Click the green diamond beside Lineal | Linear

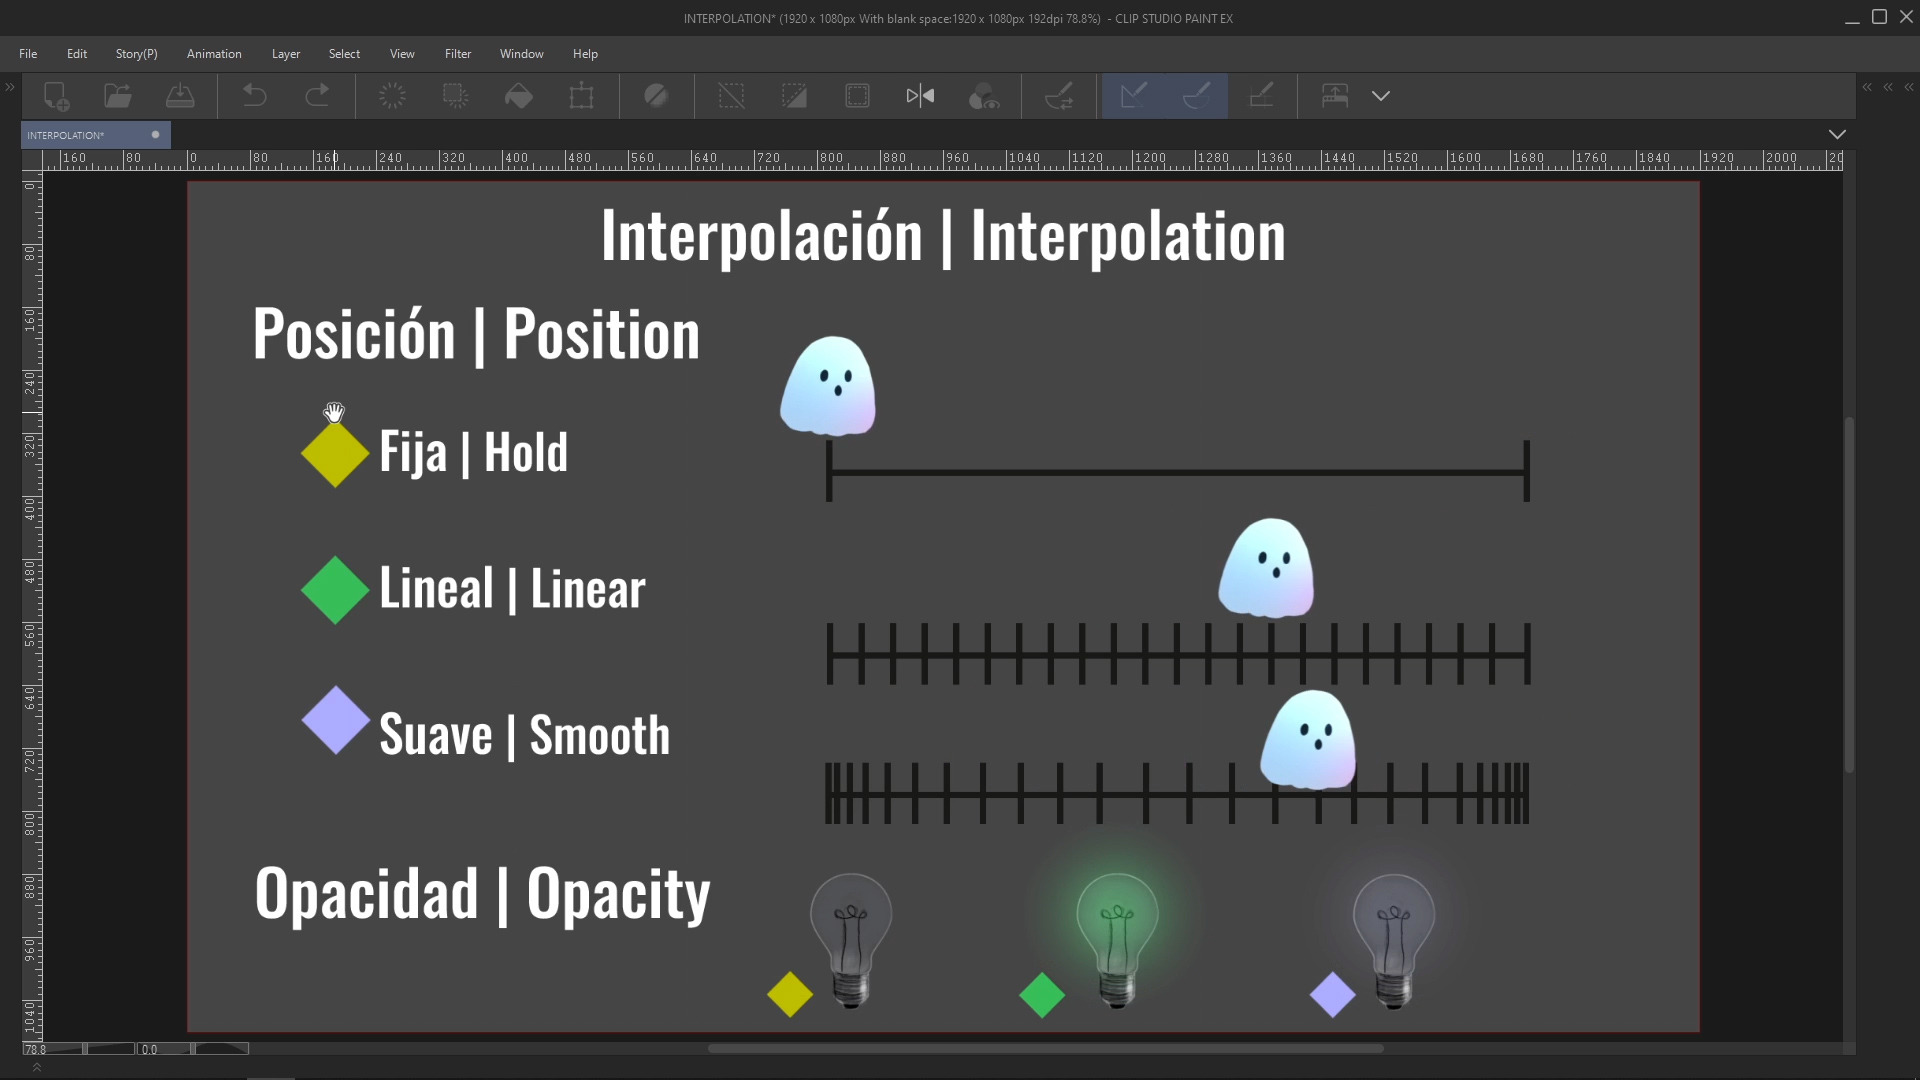click(335, 590)
